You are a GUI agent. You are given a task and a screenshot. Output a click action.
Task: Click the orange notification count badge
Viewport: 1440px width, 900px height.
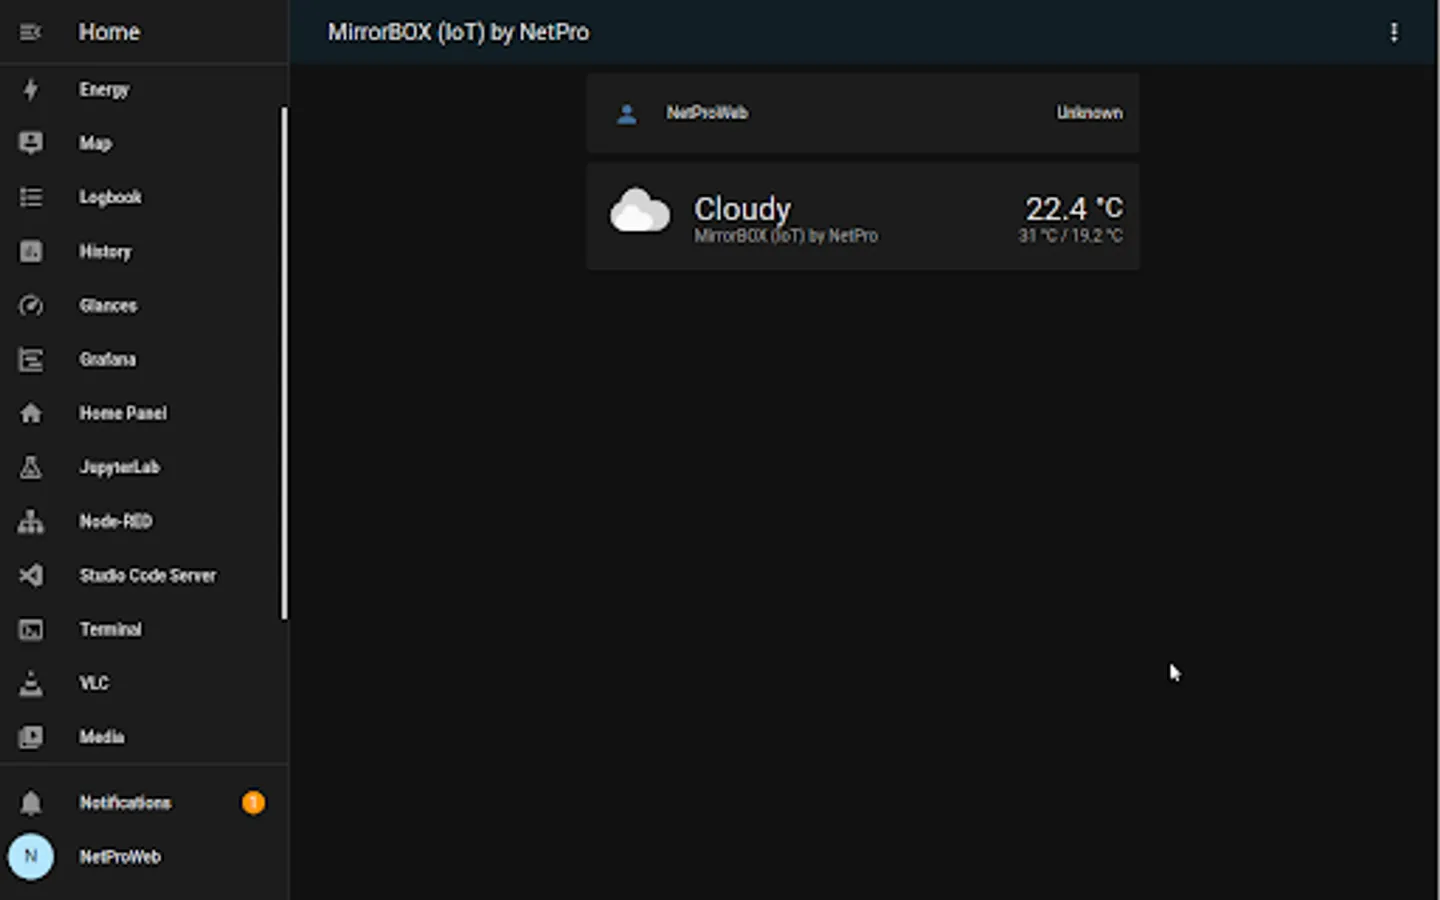[254, 802]
